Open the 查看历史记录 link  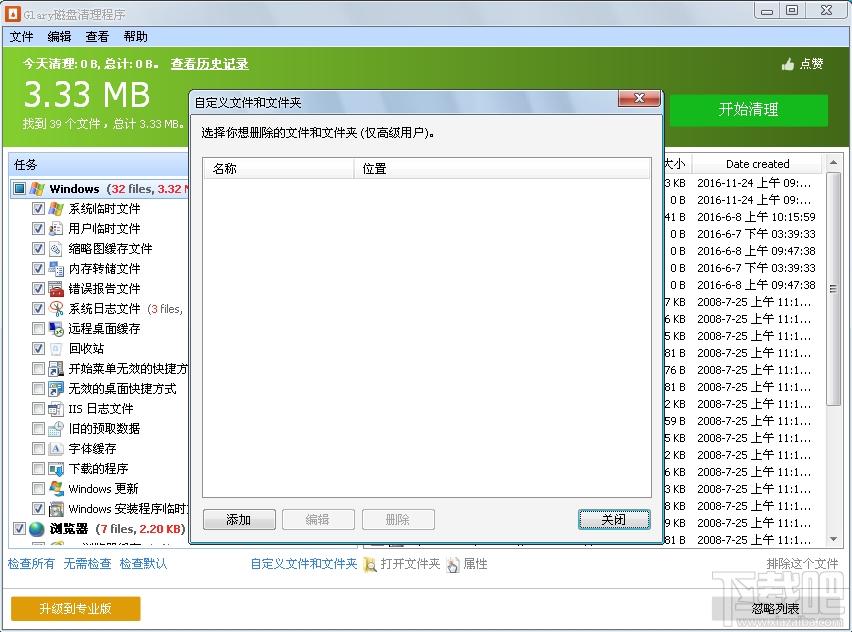209,64
